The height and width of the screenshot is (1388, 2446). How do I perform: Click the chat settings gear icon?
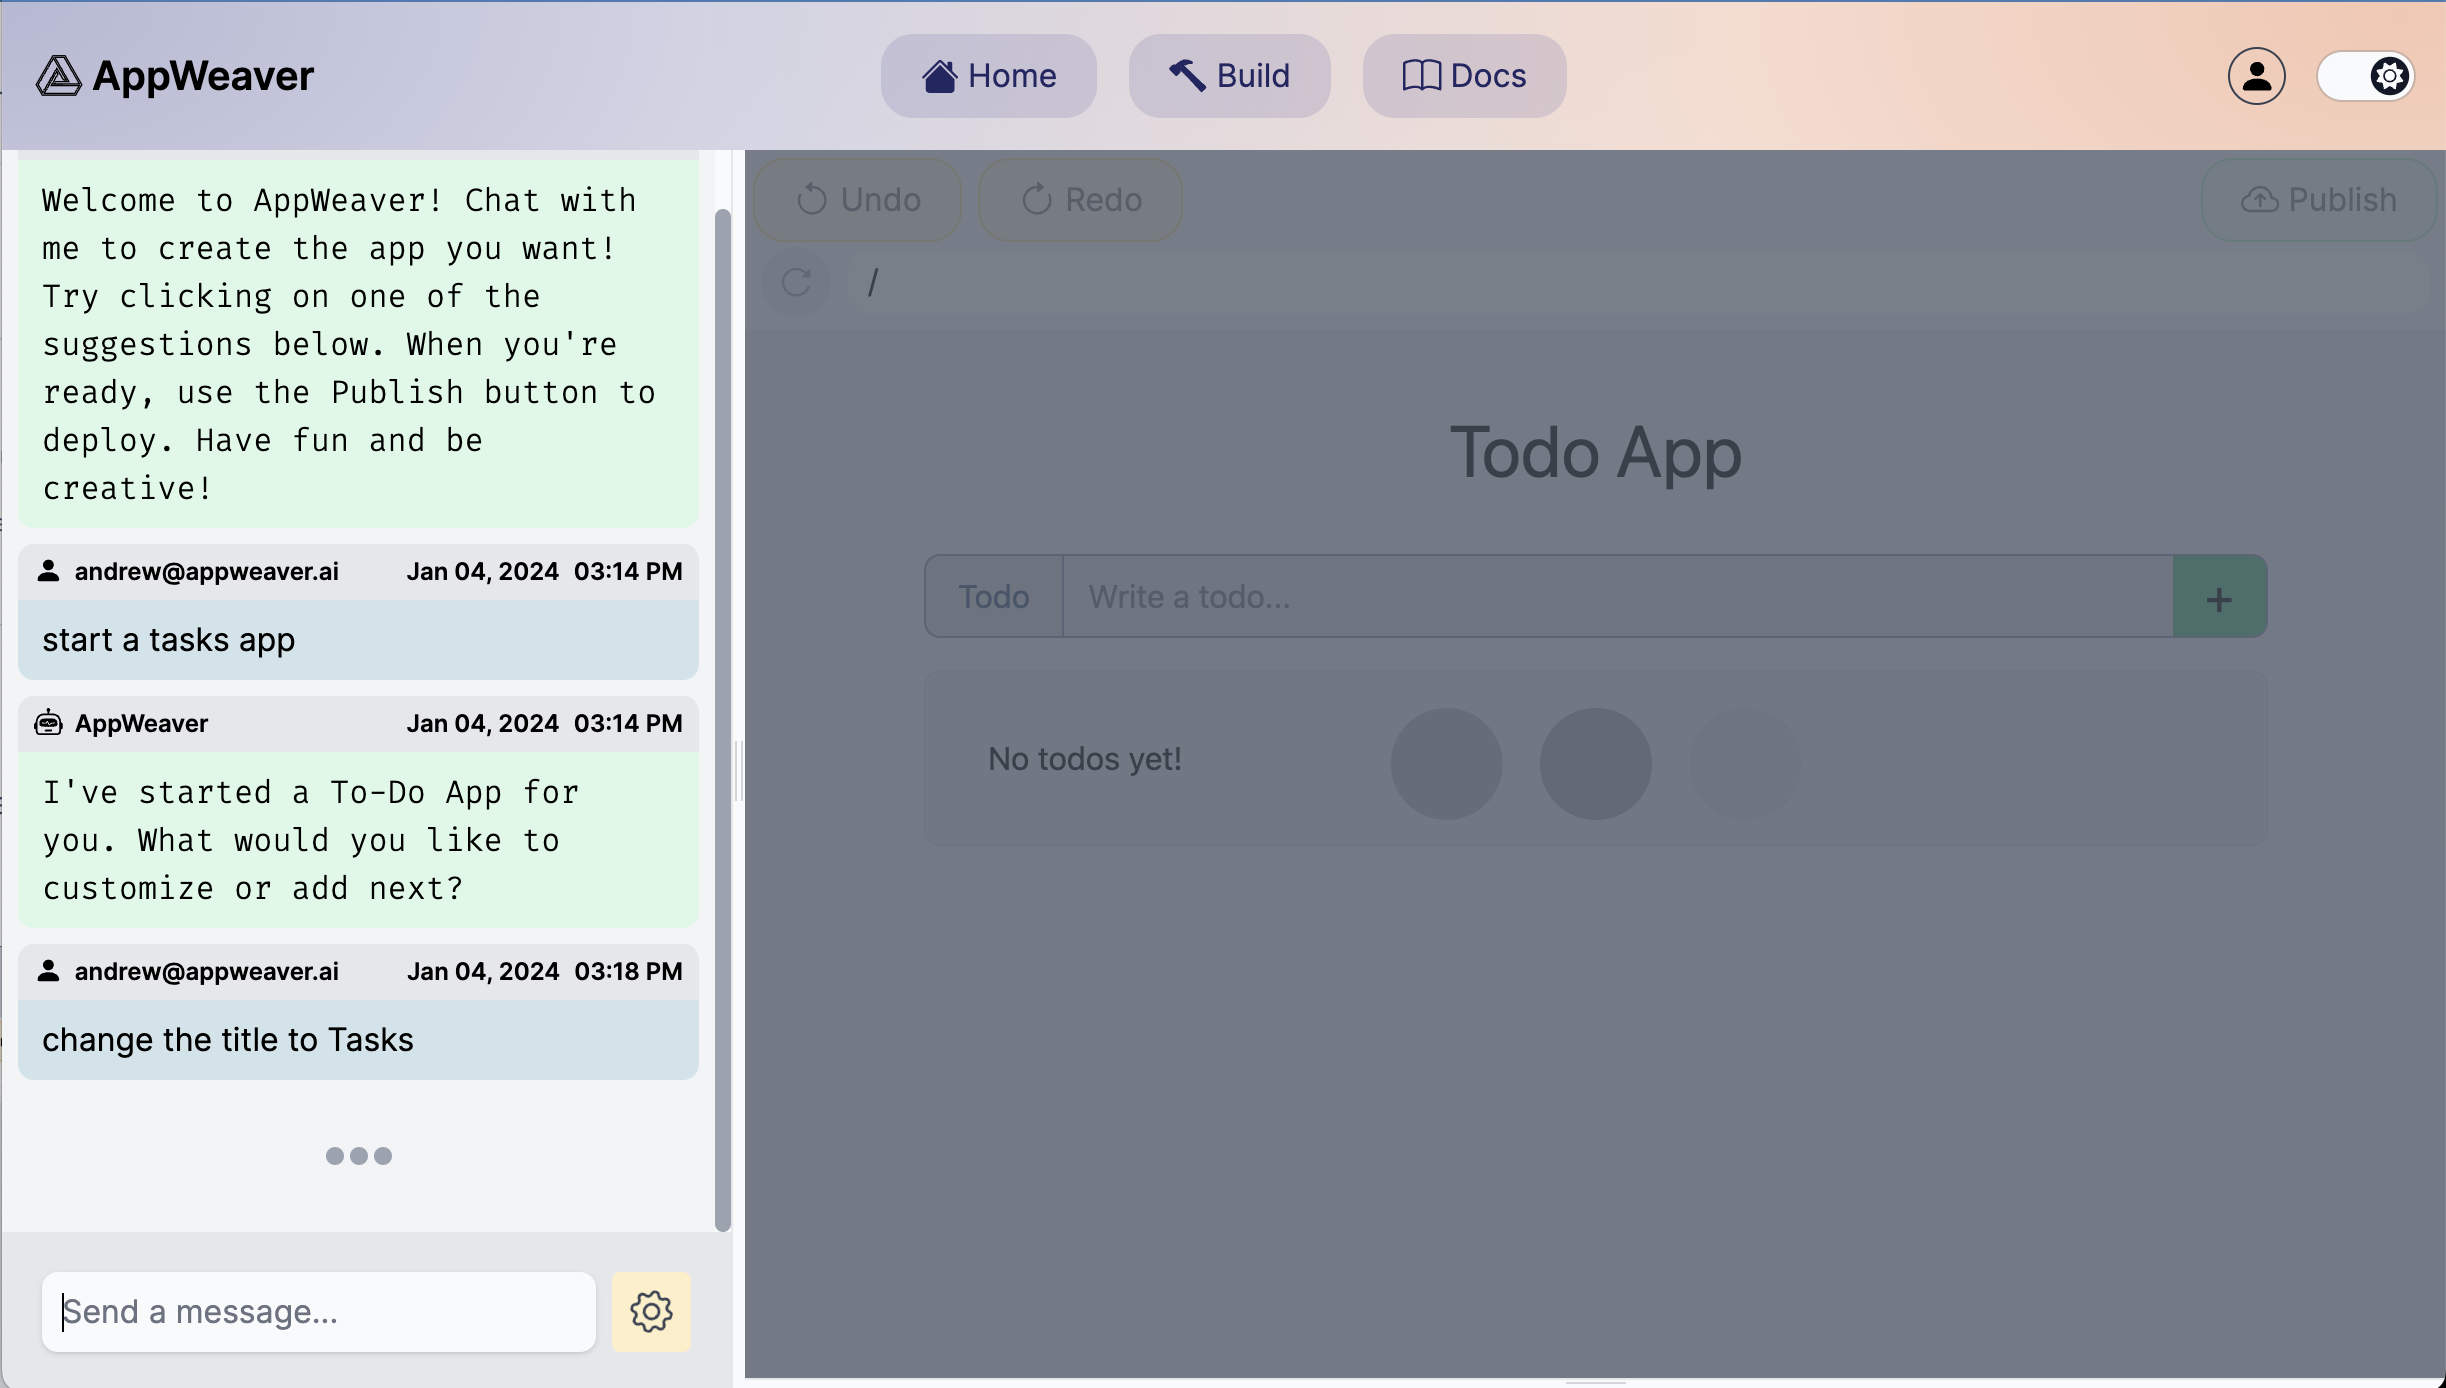coord(651,1311)
